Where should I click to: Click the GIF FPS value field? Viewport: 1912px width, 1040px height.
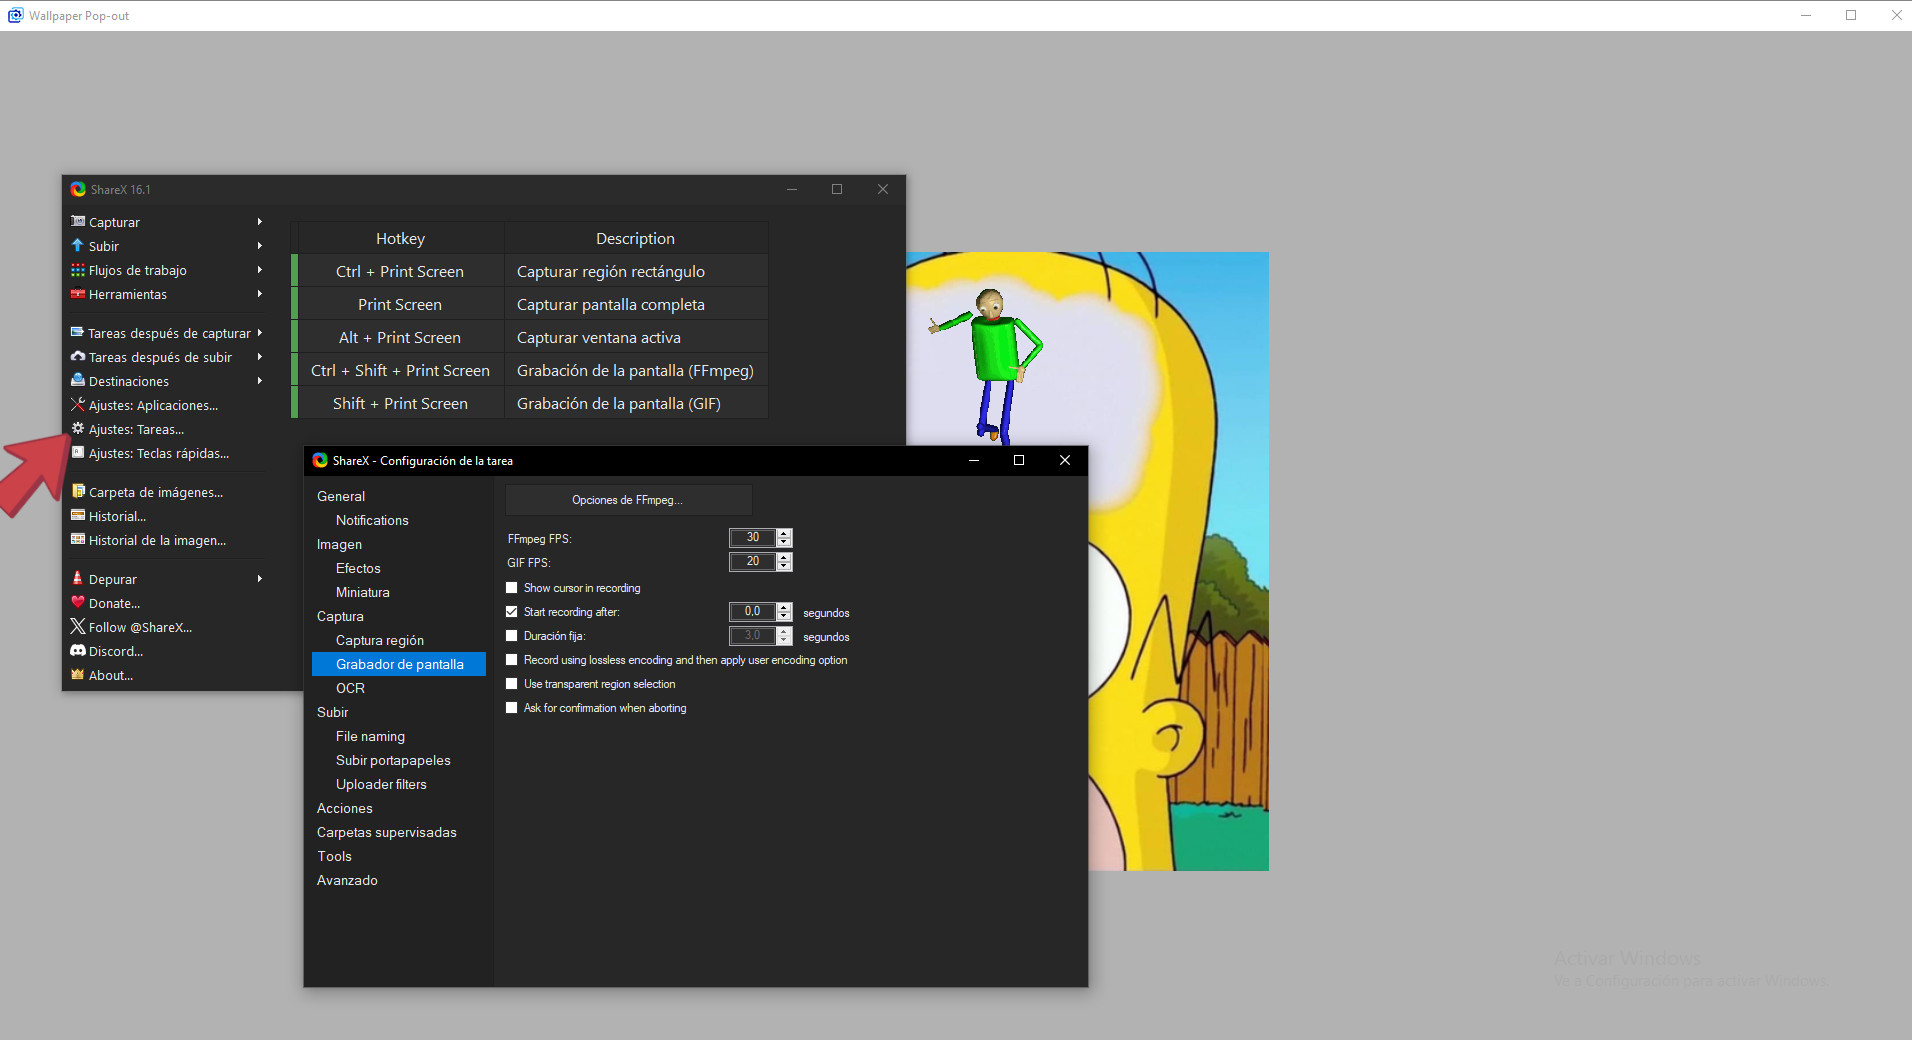753,562
